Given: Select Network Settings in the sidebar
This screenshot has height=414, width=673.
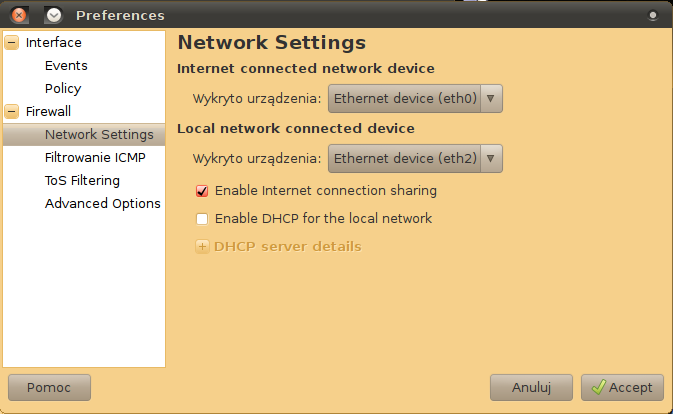Looking at the screenshot, I should coord(99,135).
